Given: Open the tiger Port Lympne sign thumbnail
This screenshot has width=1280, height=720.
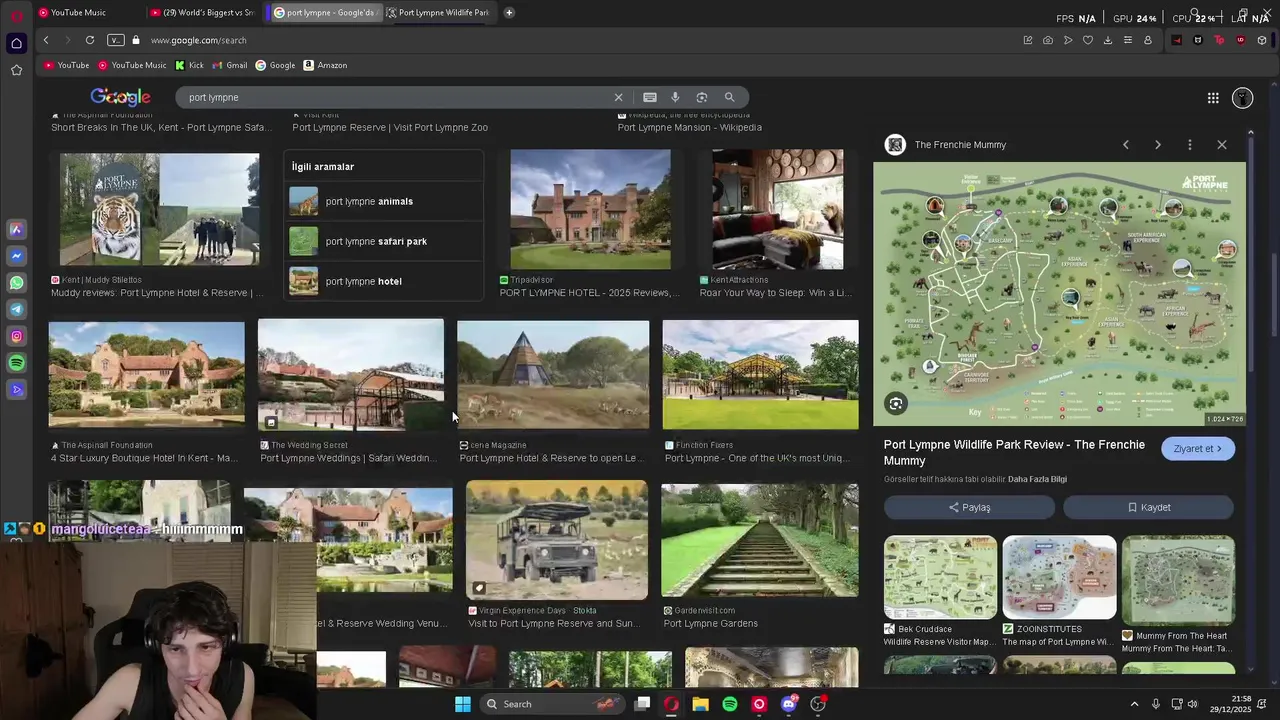Looking at the screenshot, I should pos(160,209).
